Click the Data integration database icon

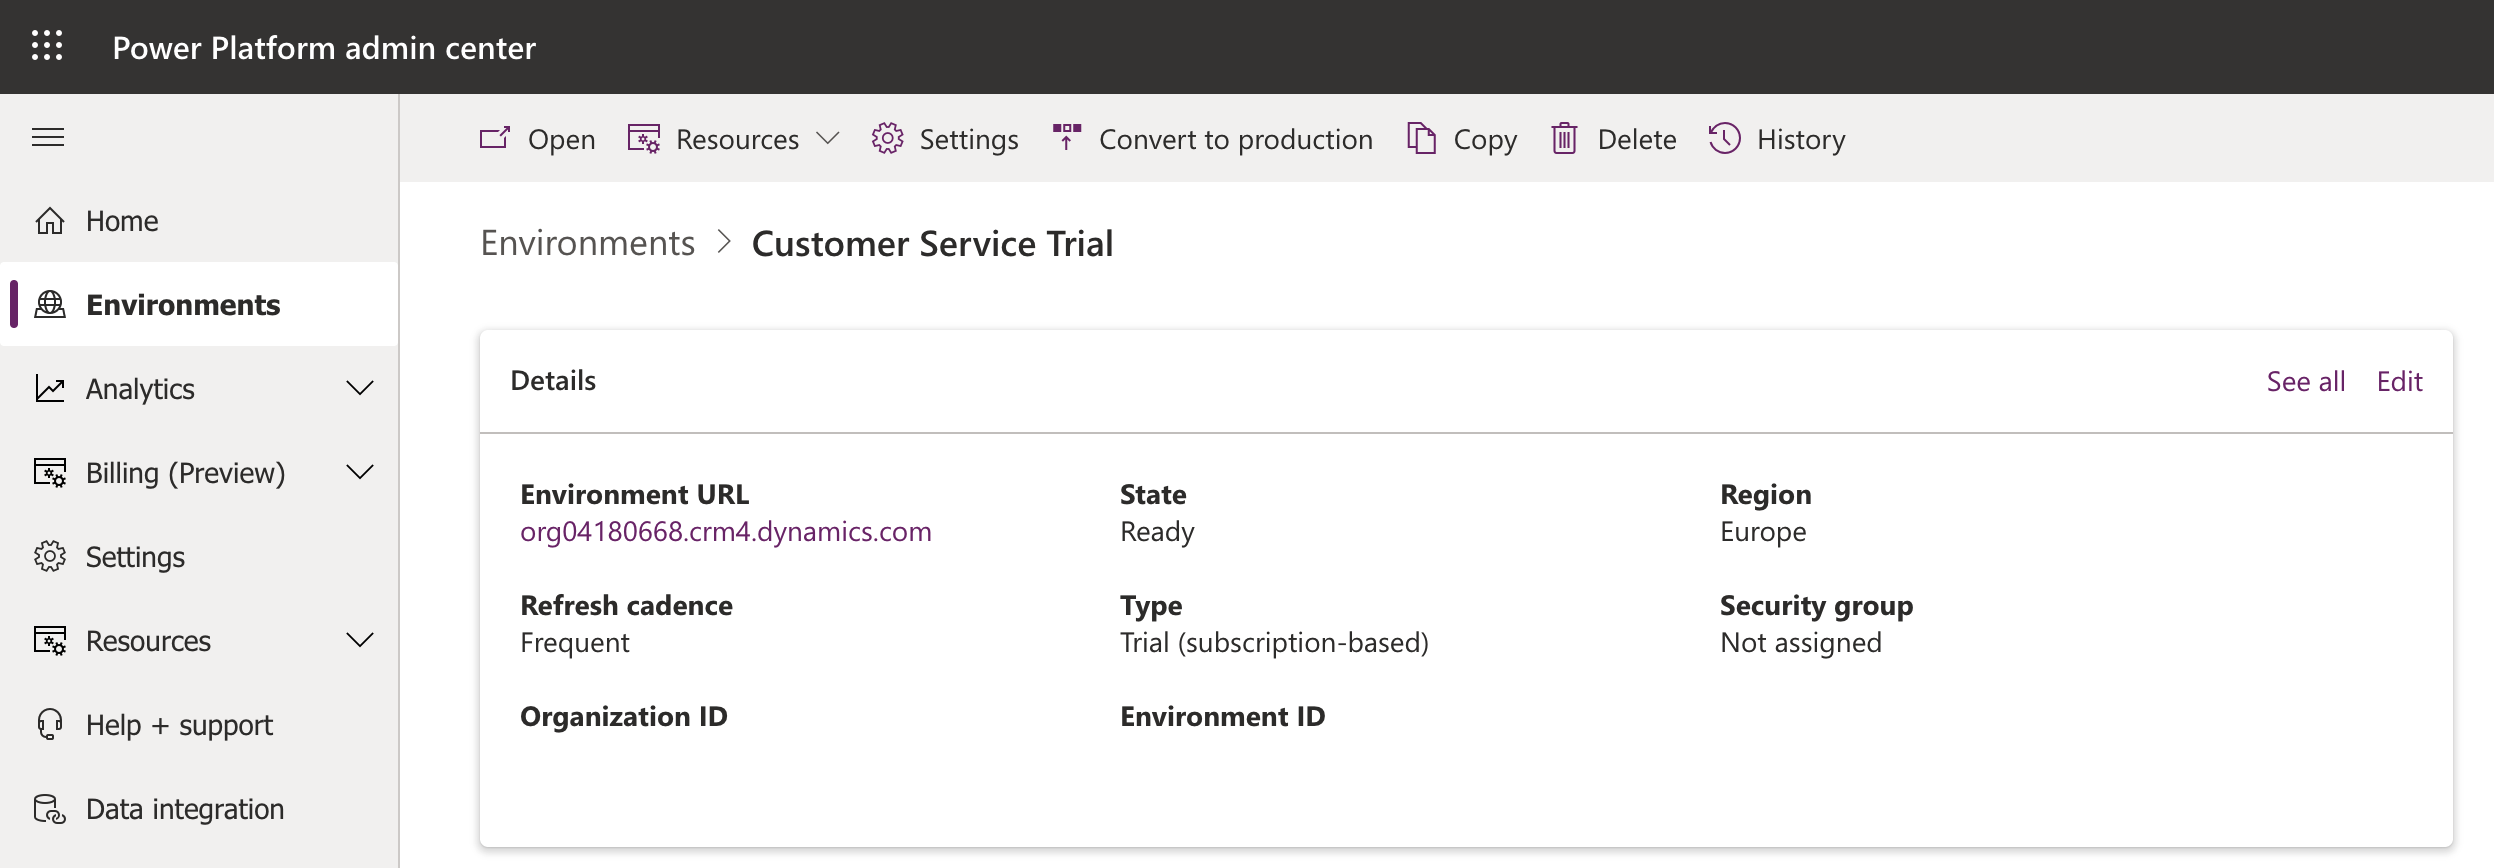point(50,808)
